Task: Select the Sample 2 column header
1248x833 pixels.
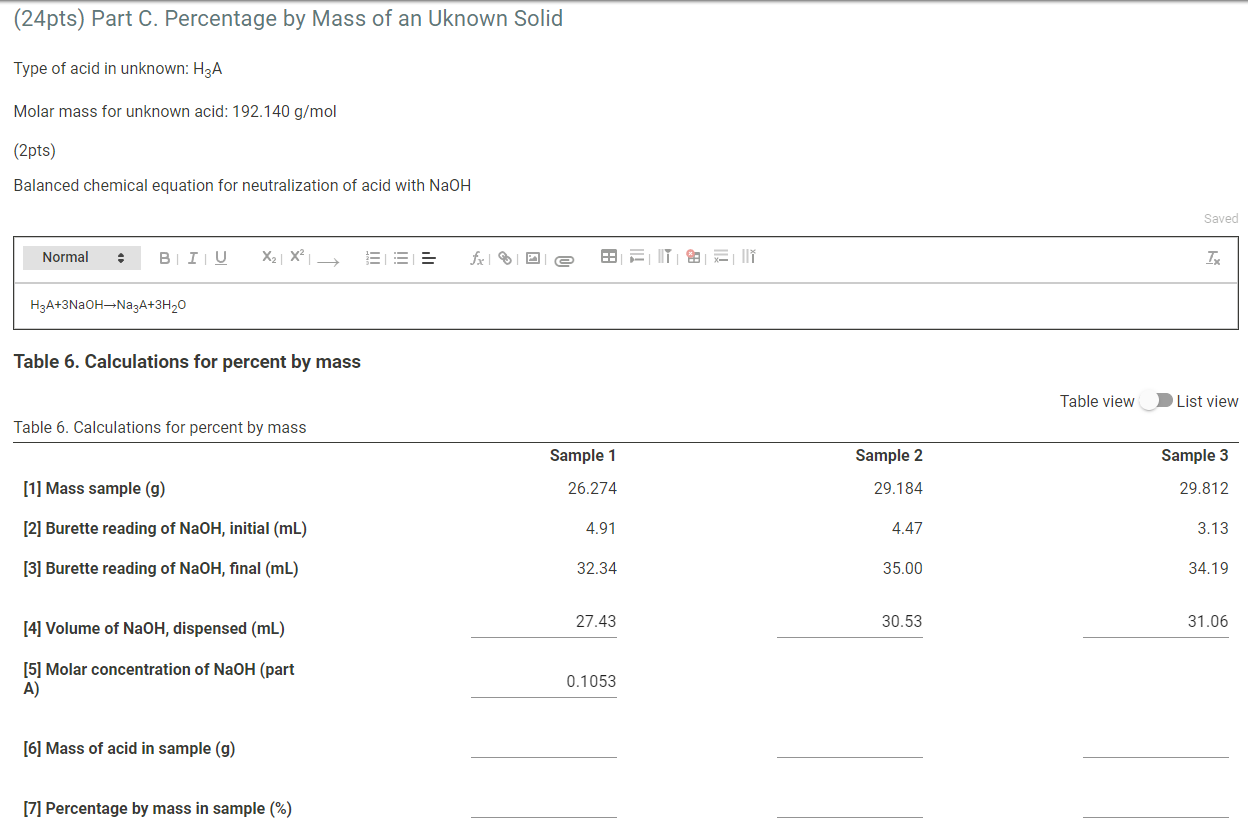Action: [x=889, y=455]
